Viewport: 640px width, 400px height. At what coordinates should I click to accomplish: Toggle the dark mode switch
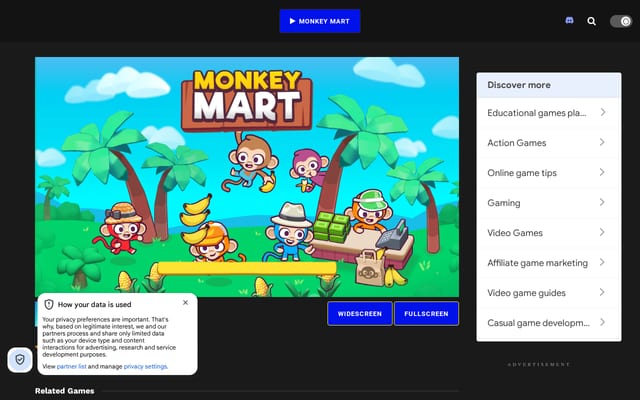(621, 21)
